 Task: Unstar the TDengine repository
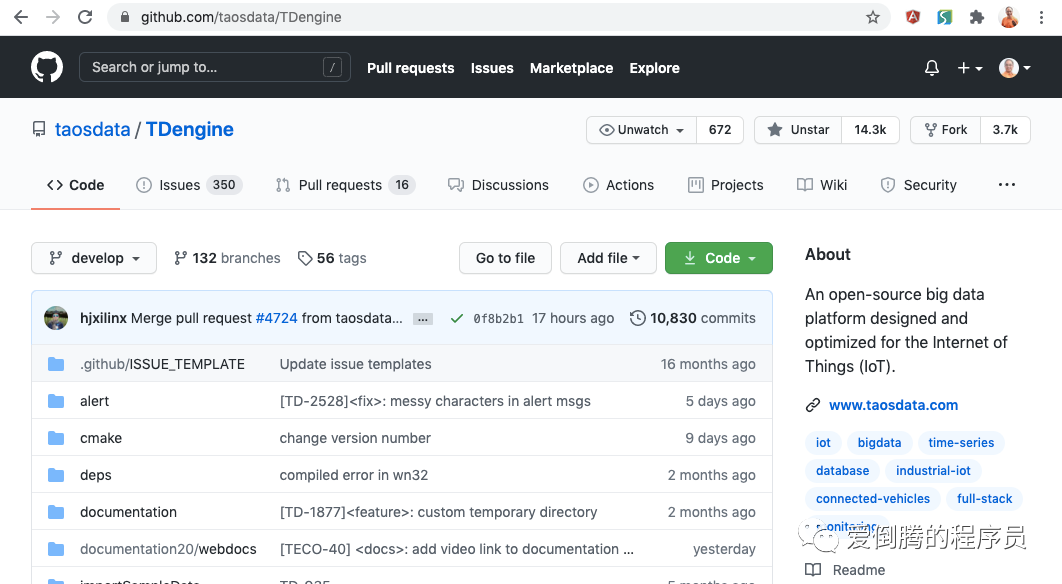tap(796, 129)
